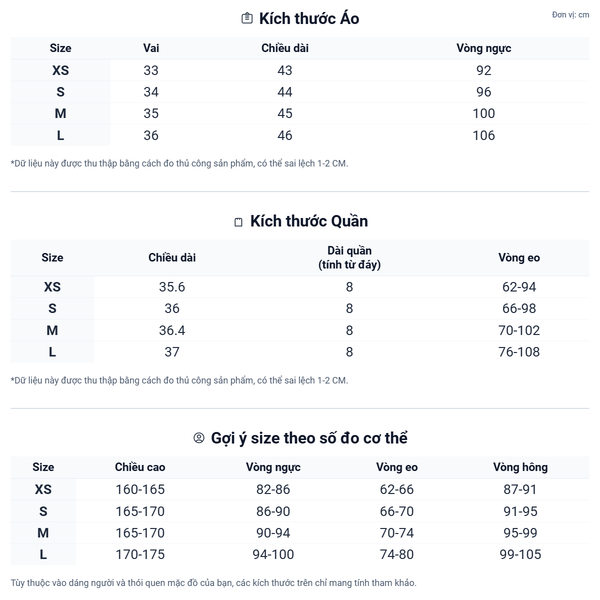Click chest value 100 for shirt size M
Screen dimensions: 600x600
(483, 114)
